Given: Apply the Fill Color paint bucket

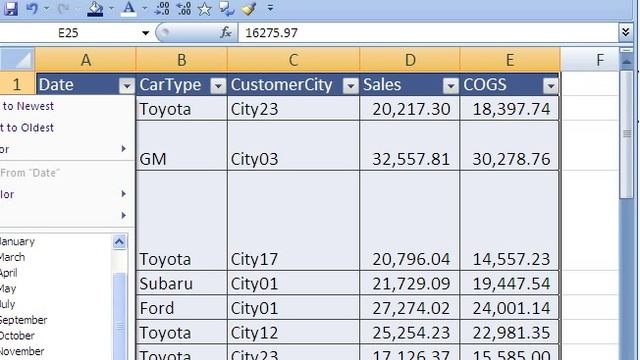Looking at the screenshot, I should click(x=95, y=9).
